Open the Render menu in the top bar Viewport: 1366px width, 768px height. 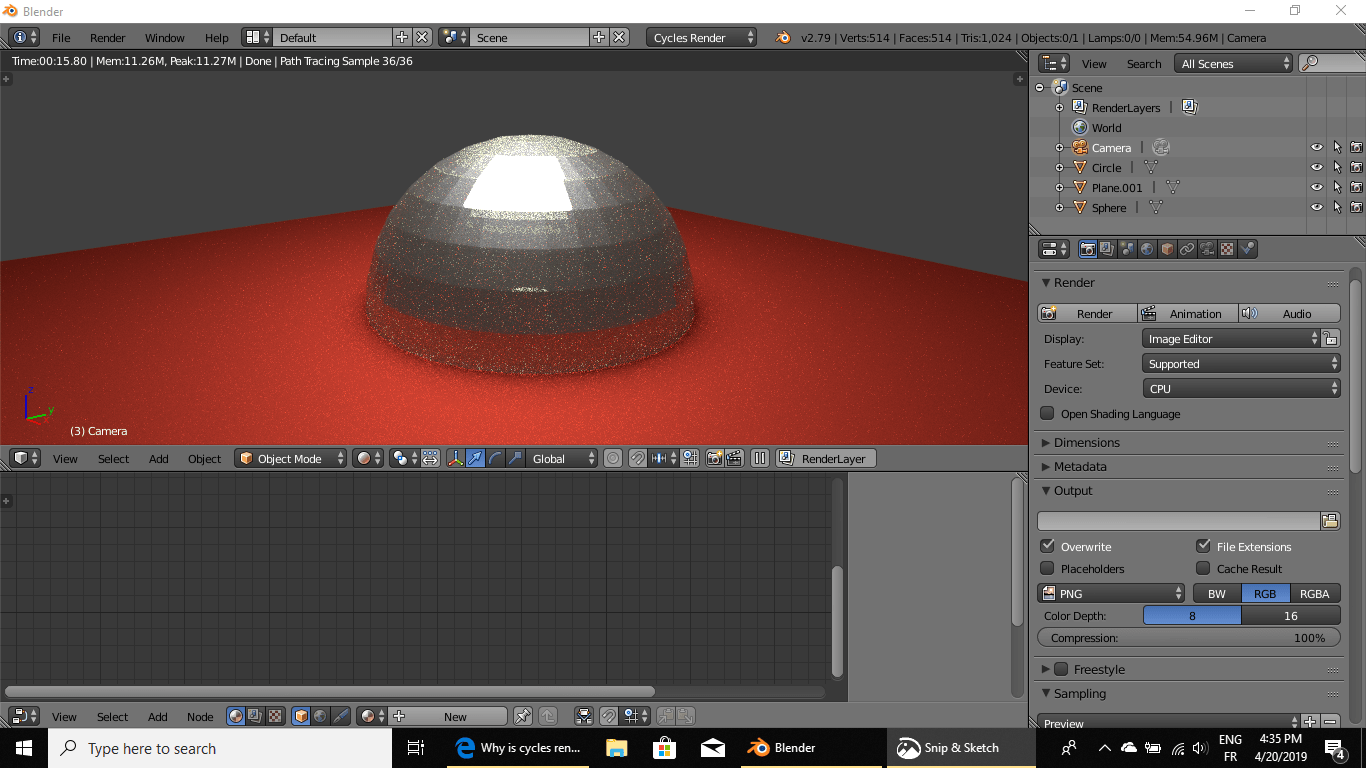[x=107, y=38]
